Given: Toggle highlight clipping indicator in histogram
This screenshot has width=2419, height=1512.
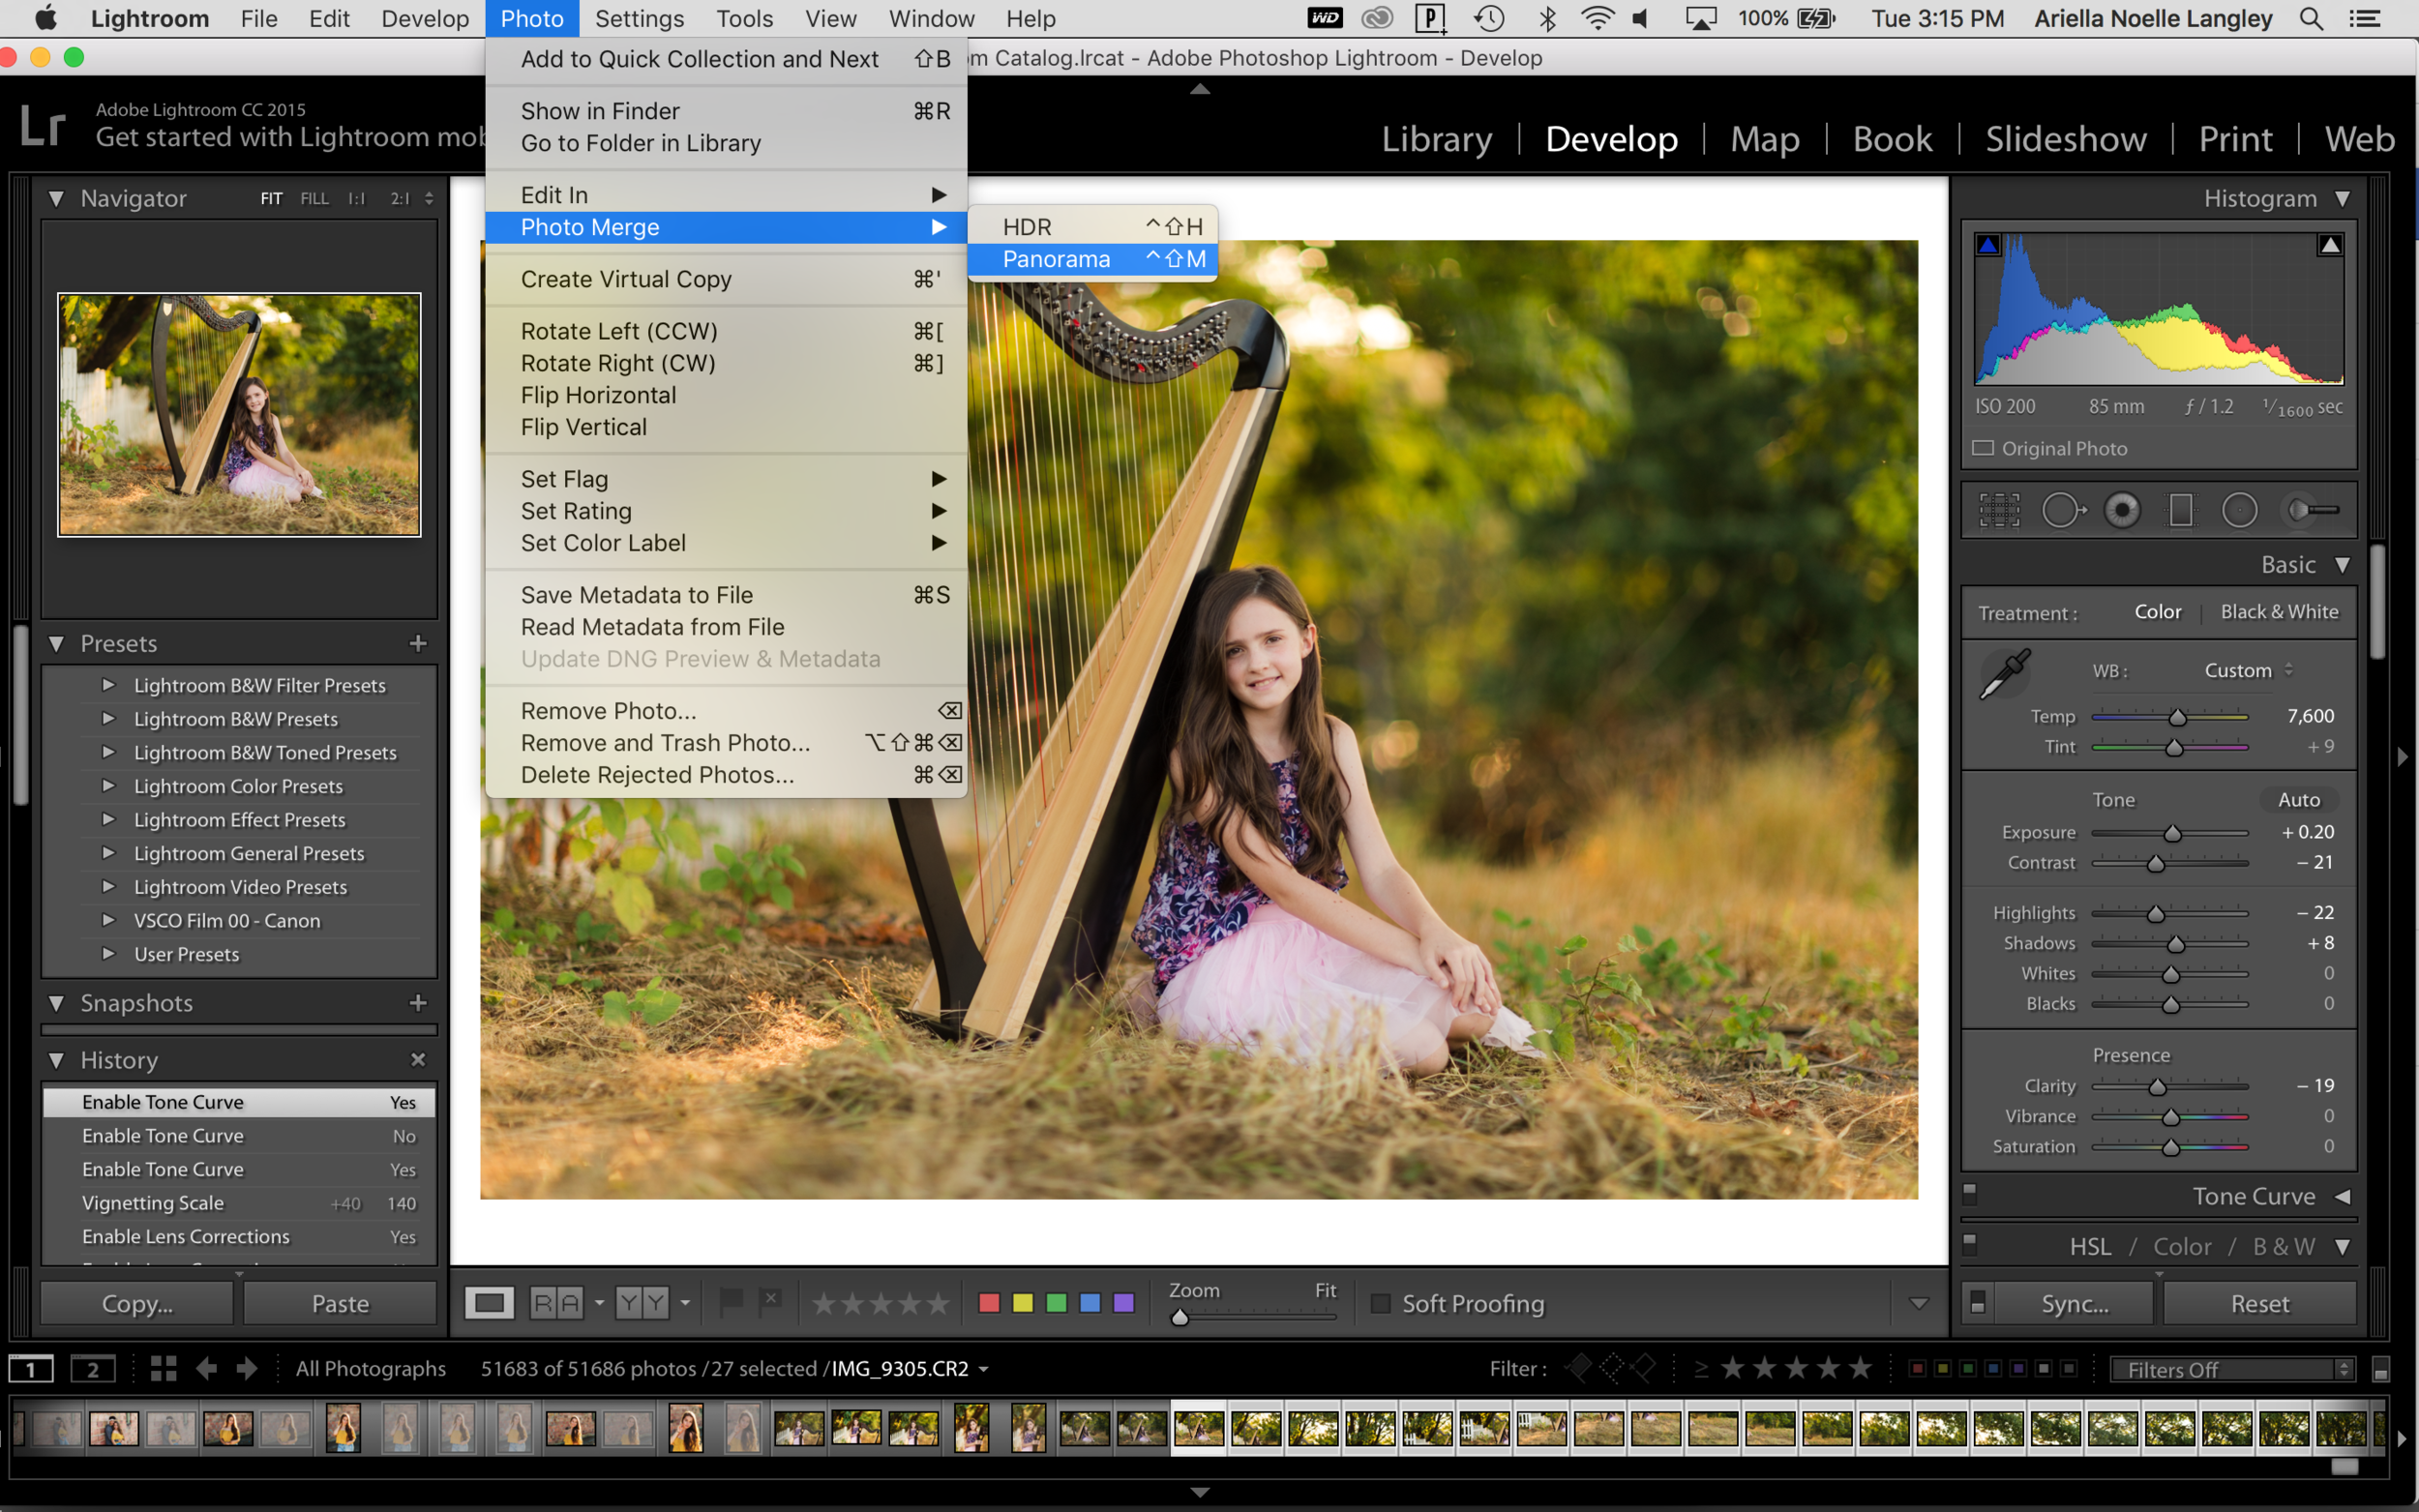Looking at the screenshot, I should (x=2330, y=245).
